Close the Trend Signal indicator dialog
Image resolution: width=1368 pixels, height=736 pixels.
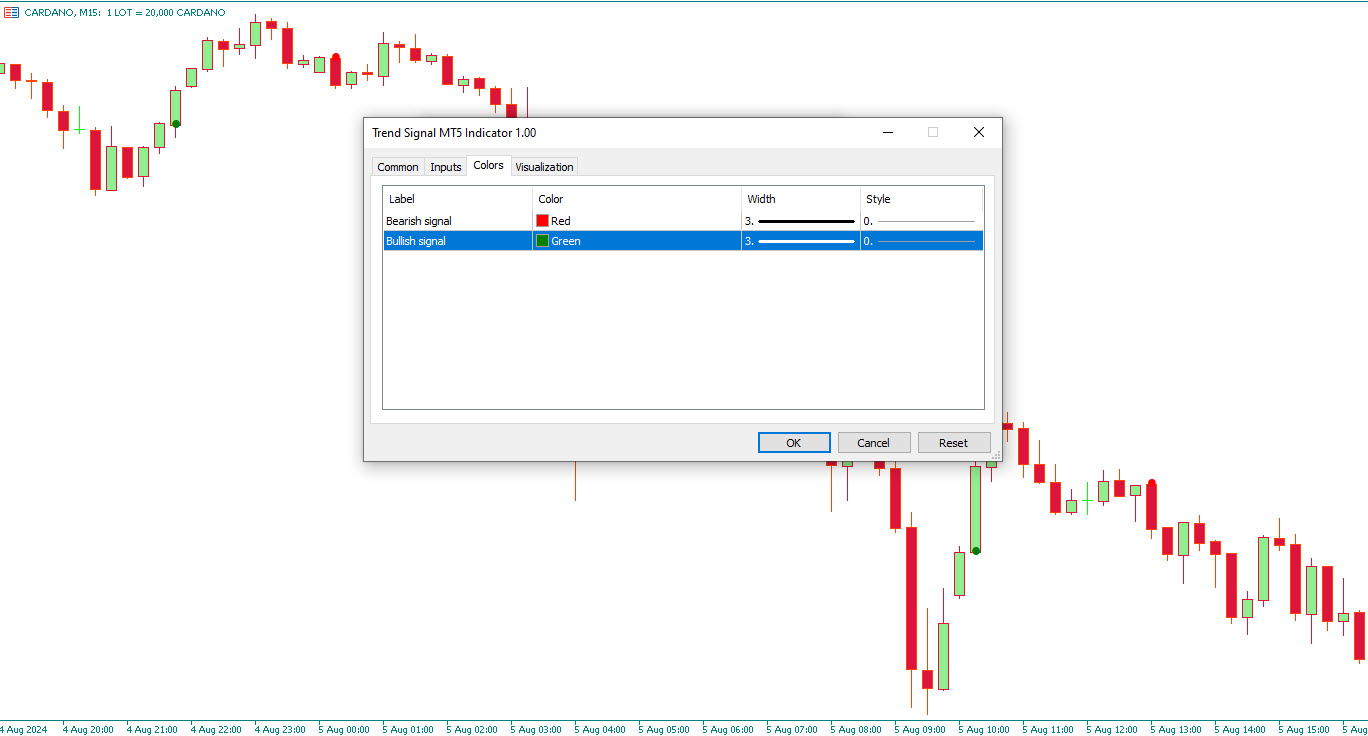coord(979,132)
